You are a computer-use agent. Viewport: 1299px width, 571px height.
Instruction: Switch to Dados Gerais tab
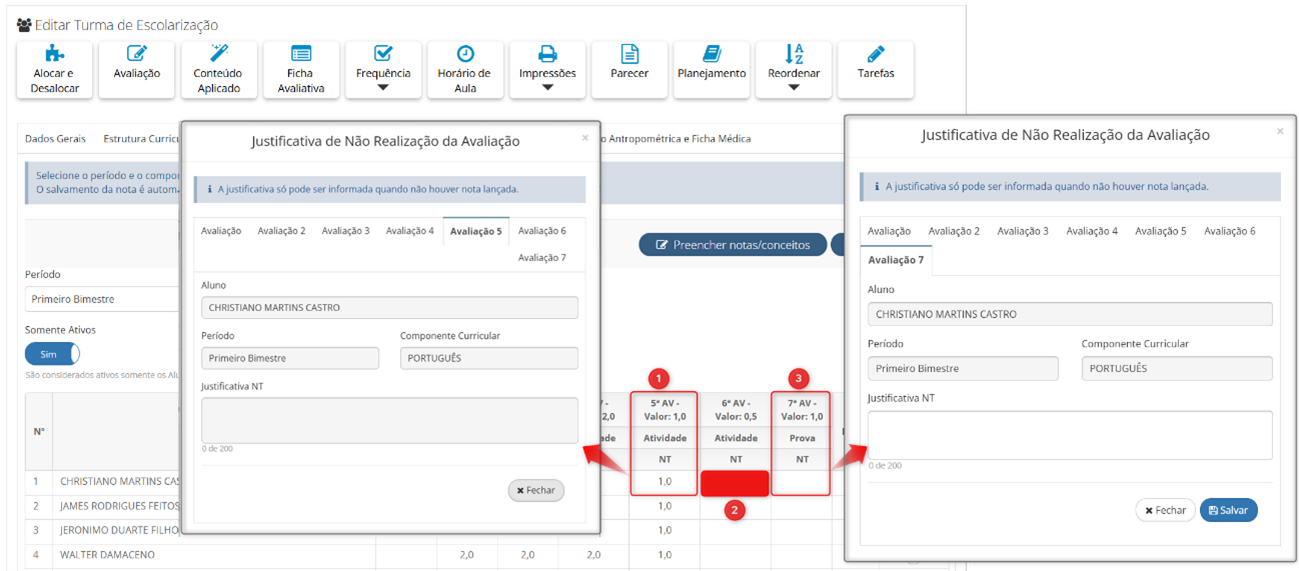55,139
